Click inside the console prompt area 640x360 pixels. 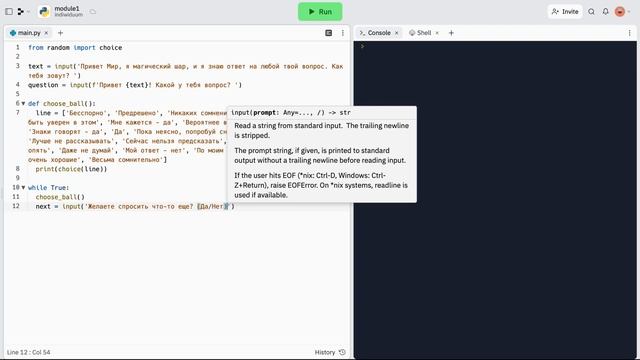tap(495, 200)
